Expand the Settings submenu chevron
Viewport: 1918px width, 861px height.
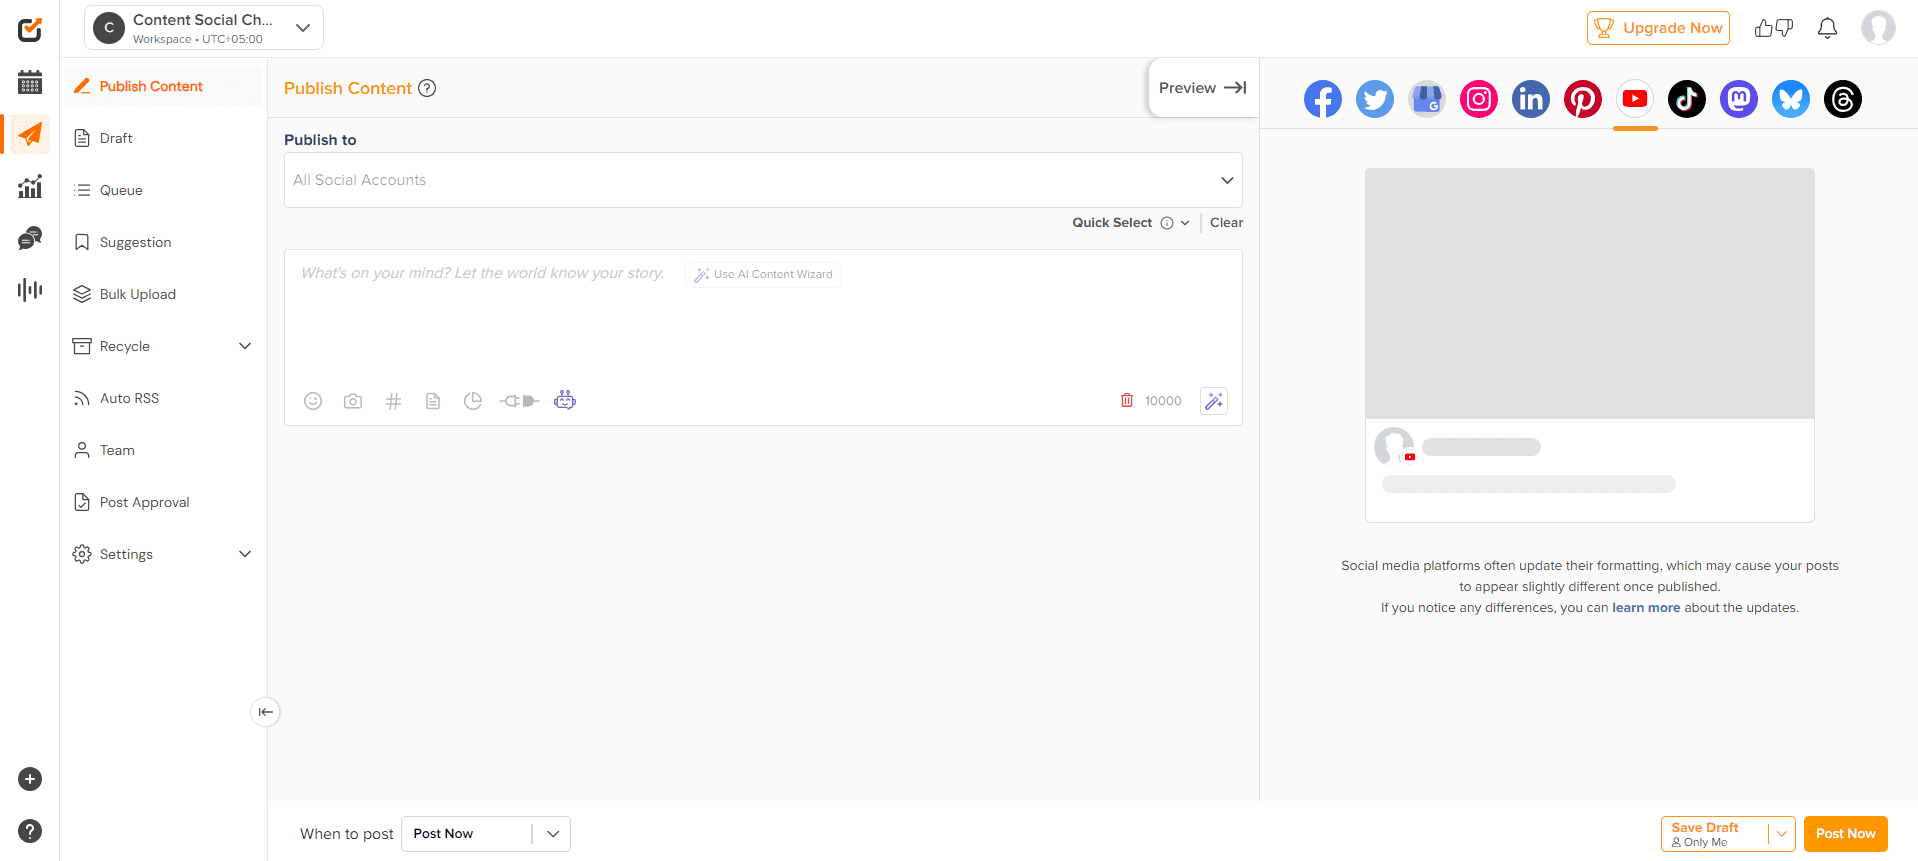tap(245, 554)
